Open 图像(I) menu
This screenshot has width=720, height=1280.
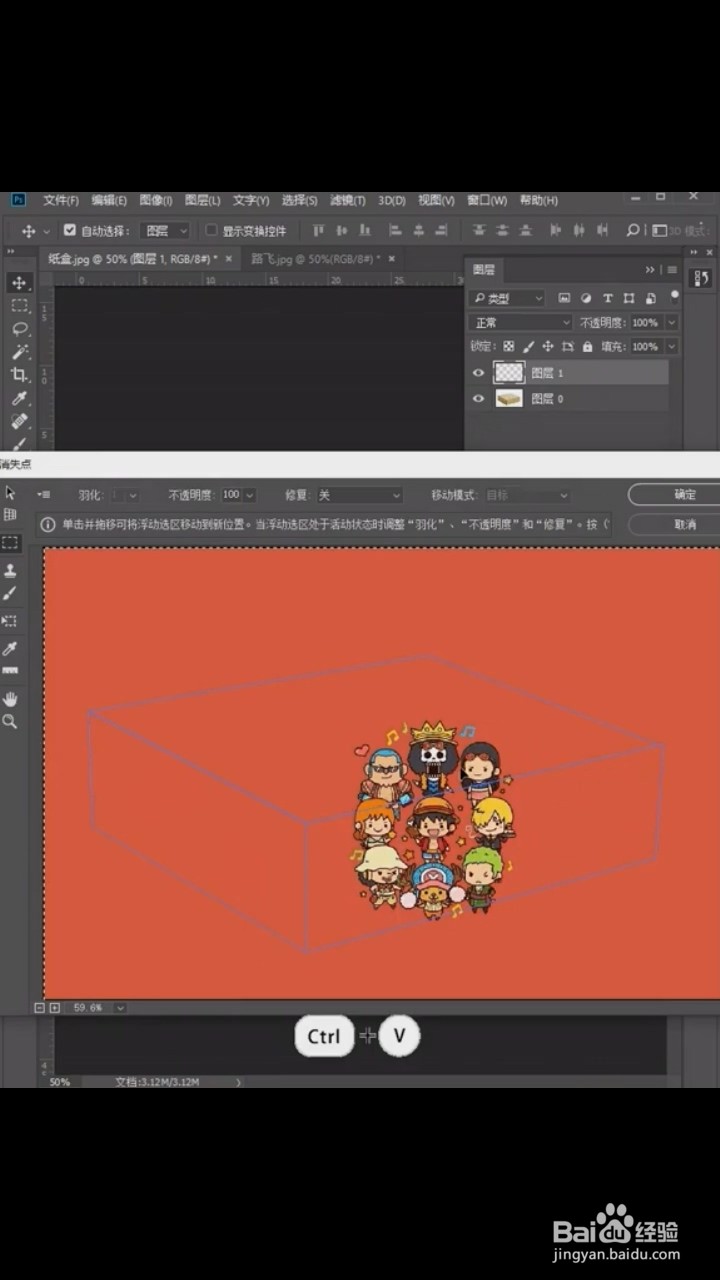click(x=155, y=200)
